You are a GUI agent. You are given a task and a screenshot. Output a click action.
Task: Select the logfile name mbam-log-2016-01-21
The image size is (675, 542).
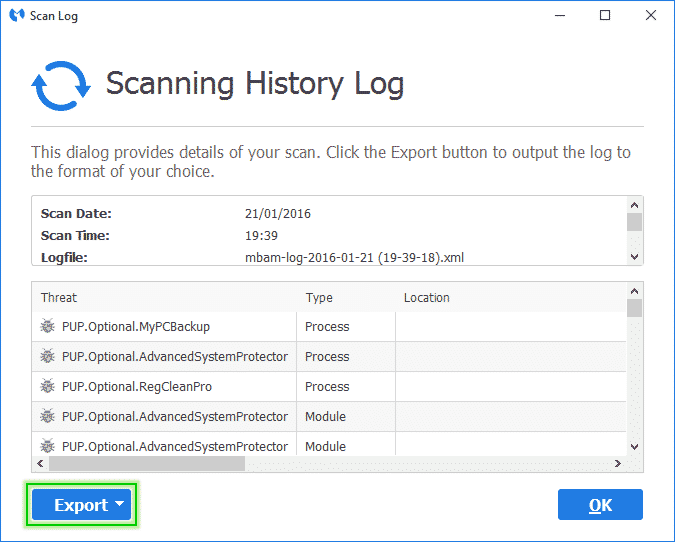[x=354, y=258]
